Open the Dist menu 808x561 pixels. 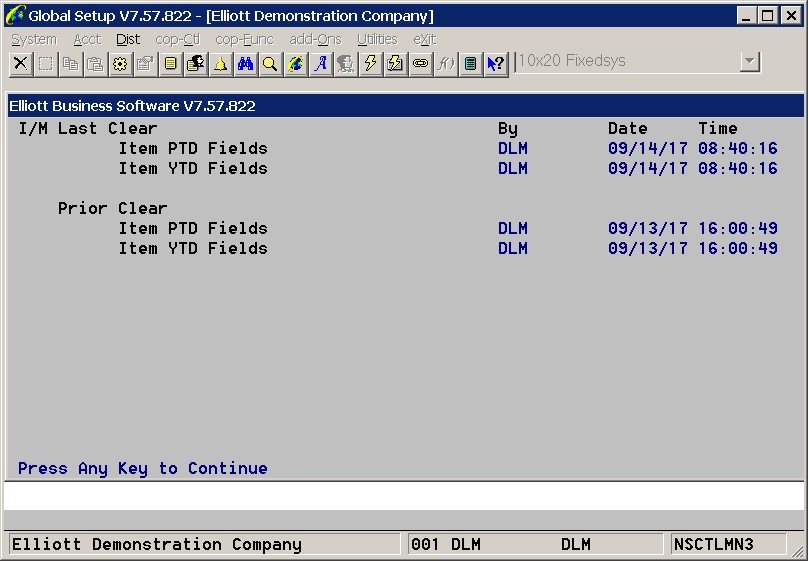coord(128,40)
